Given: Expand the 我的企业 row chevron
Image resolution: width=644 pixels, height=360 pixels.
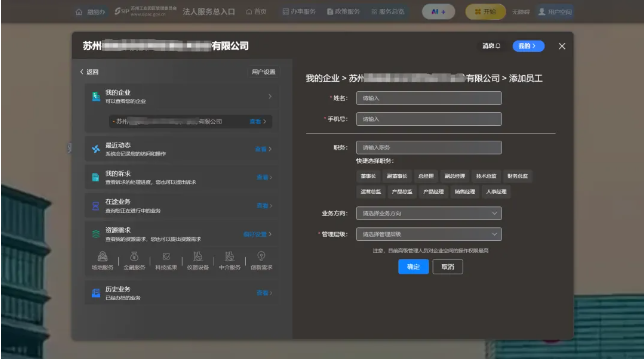Looking at the screenshot, I should coord(270,96).
